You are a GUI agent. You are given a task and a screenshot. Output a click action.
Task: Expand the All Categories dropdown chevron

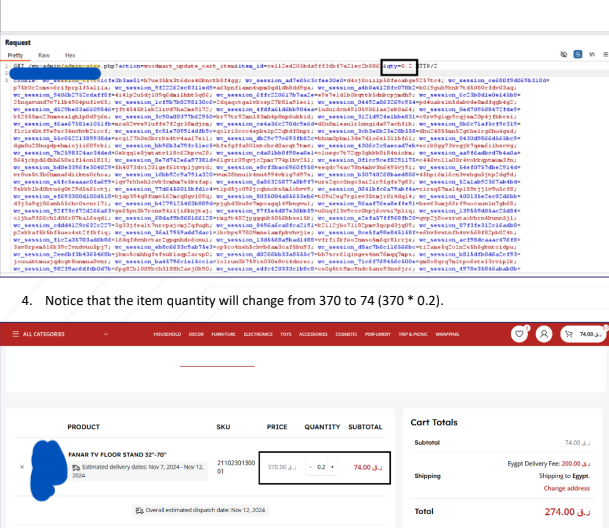pos(106,334)
